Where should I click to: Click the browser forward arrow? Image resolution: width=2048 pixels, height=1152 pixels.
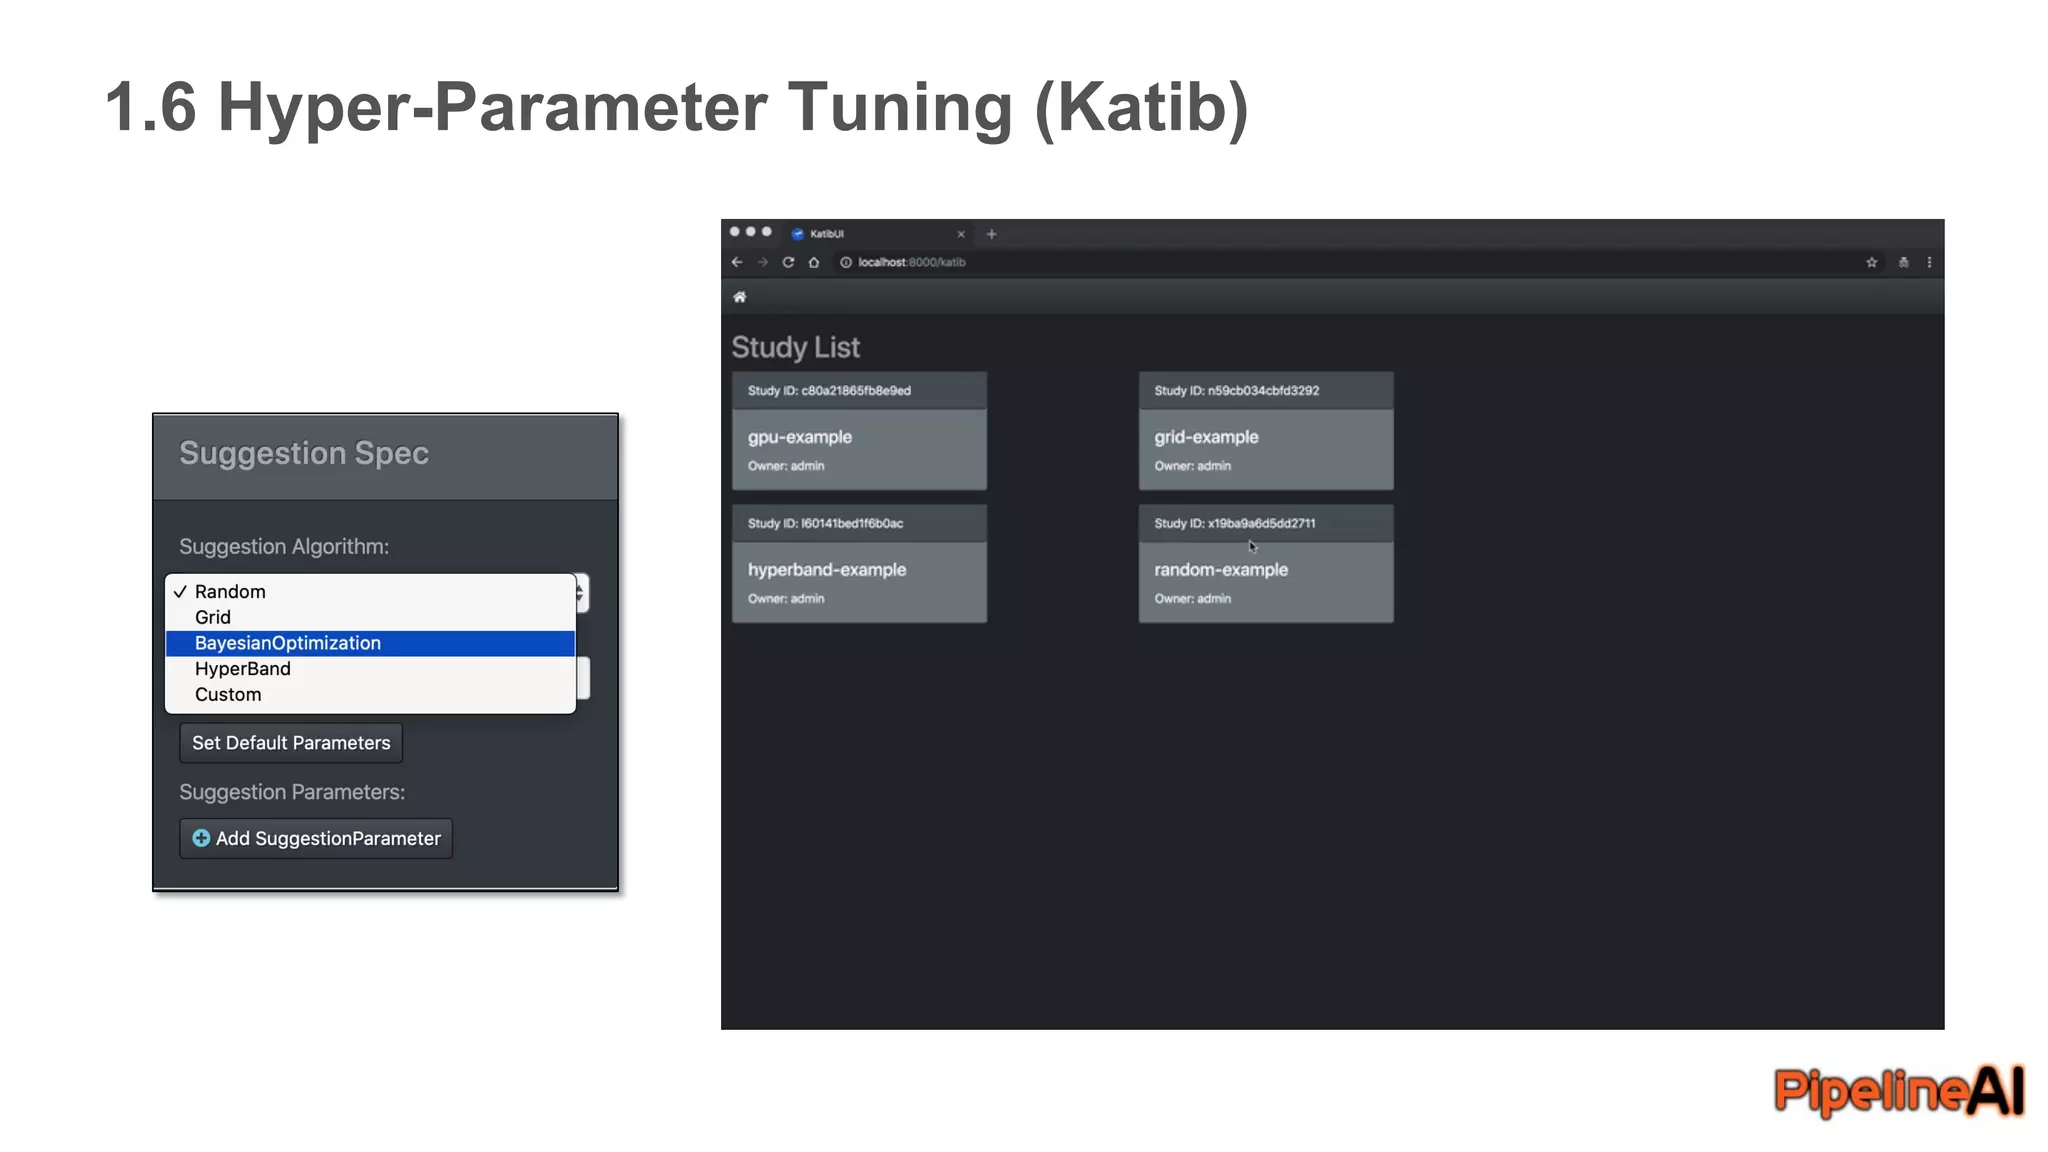(x=763, y=262)
